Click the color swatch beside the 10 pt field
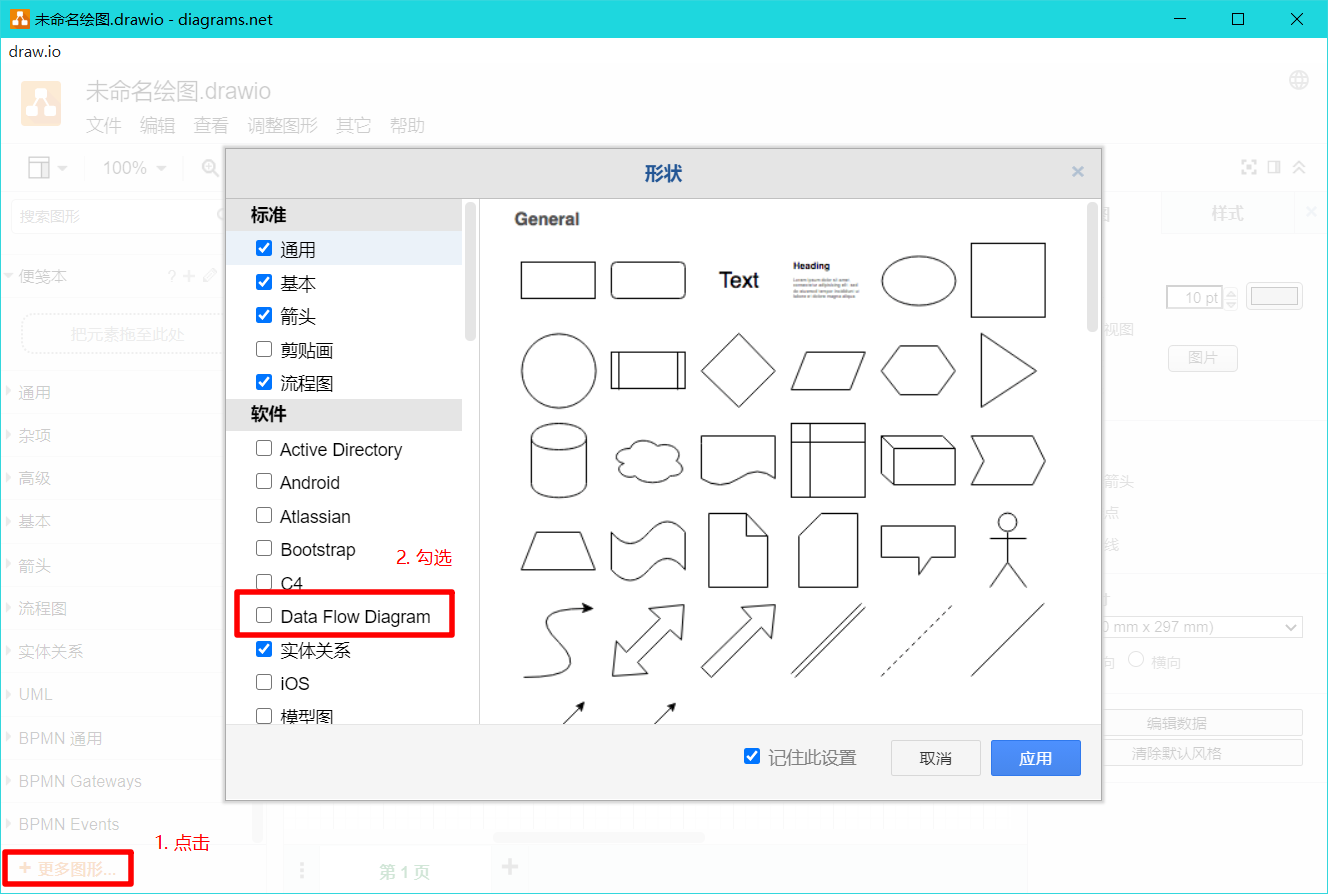The height and width of the screenshot is (894, 1328). click(1274, 296)
